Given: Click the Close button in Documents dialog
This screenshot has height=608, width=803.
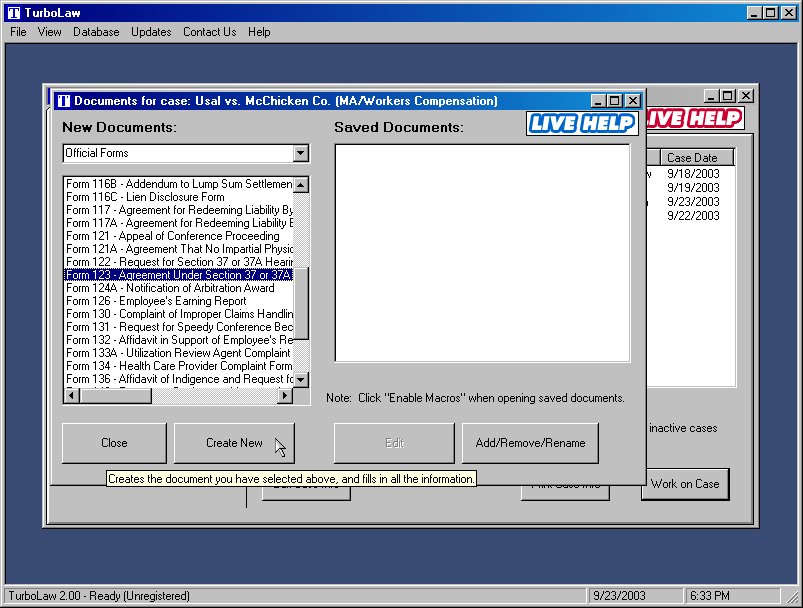Looking at the screenshot, I should tap(114, 443).
